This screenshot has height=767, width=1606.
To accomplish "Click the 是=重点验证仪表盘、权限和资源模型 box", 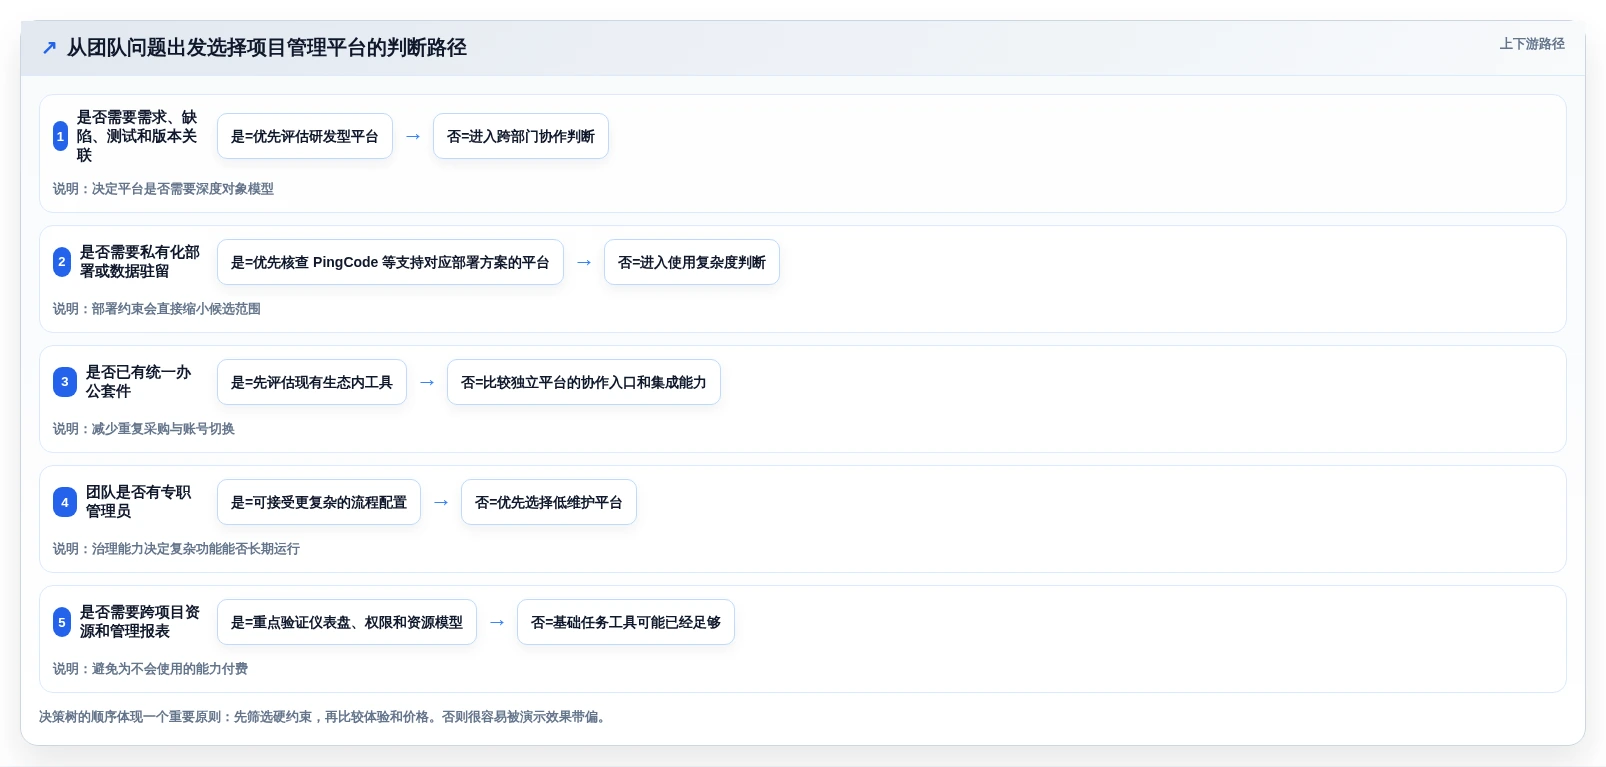I will coord(347,622).
